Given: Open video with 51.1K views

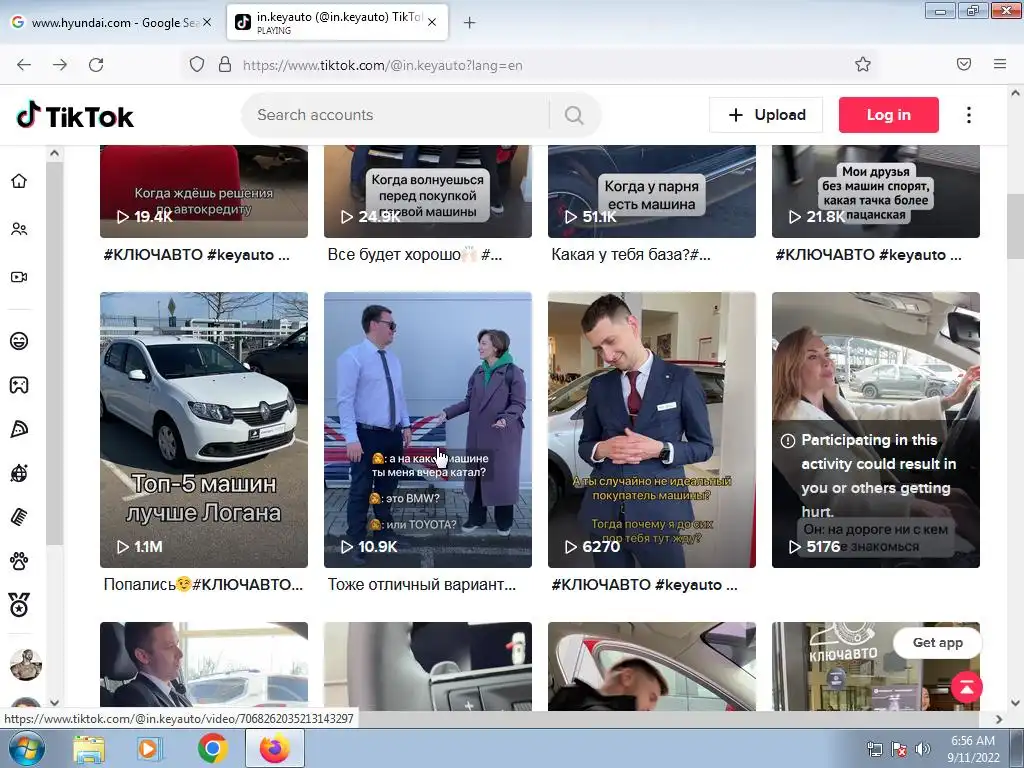Looking at the screenshot, I should tap(652, 191).
